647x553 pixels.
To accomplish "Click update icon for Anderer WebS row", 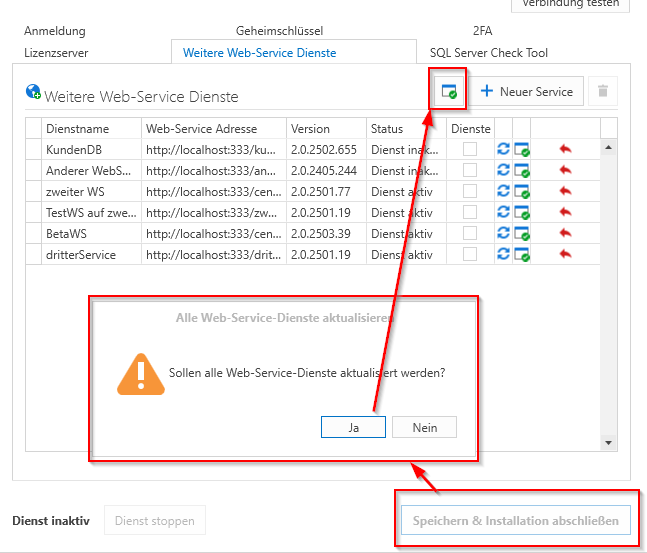I will point(521,171).
